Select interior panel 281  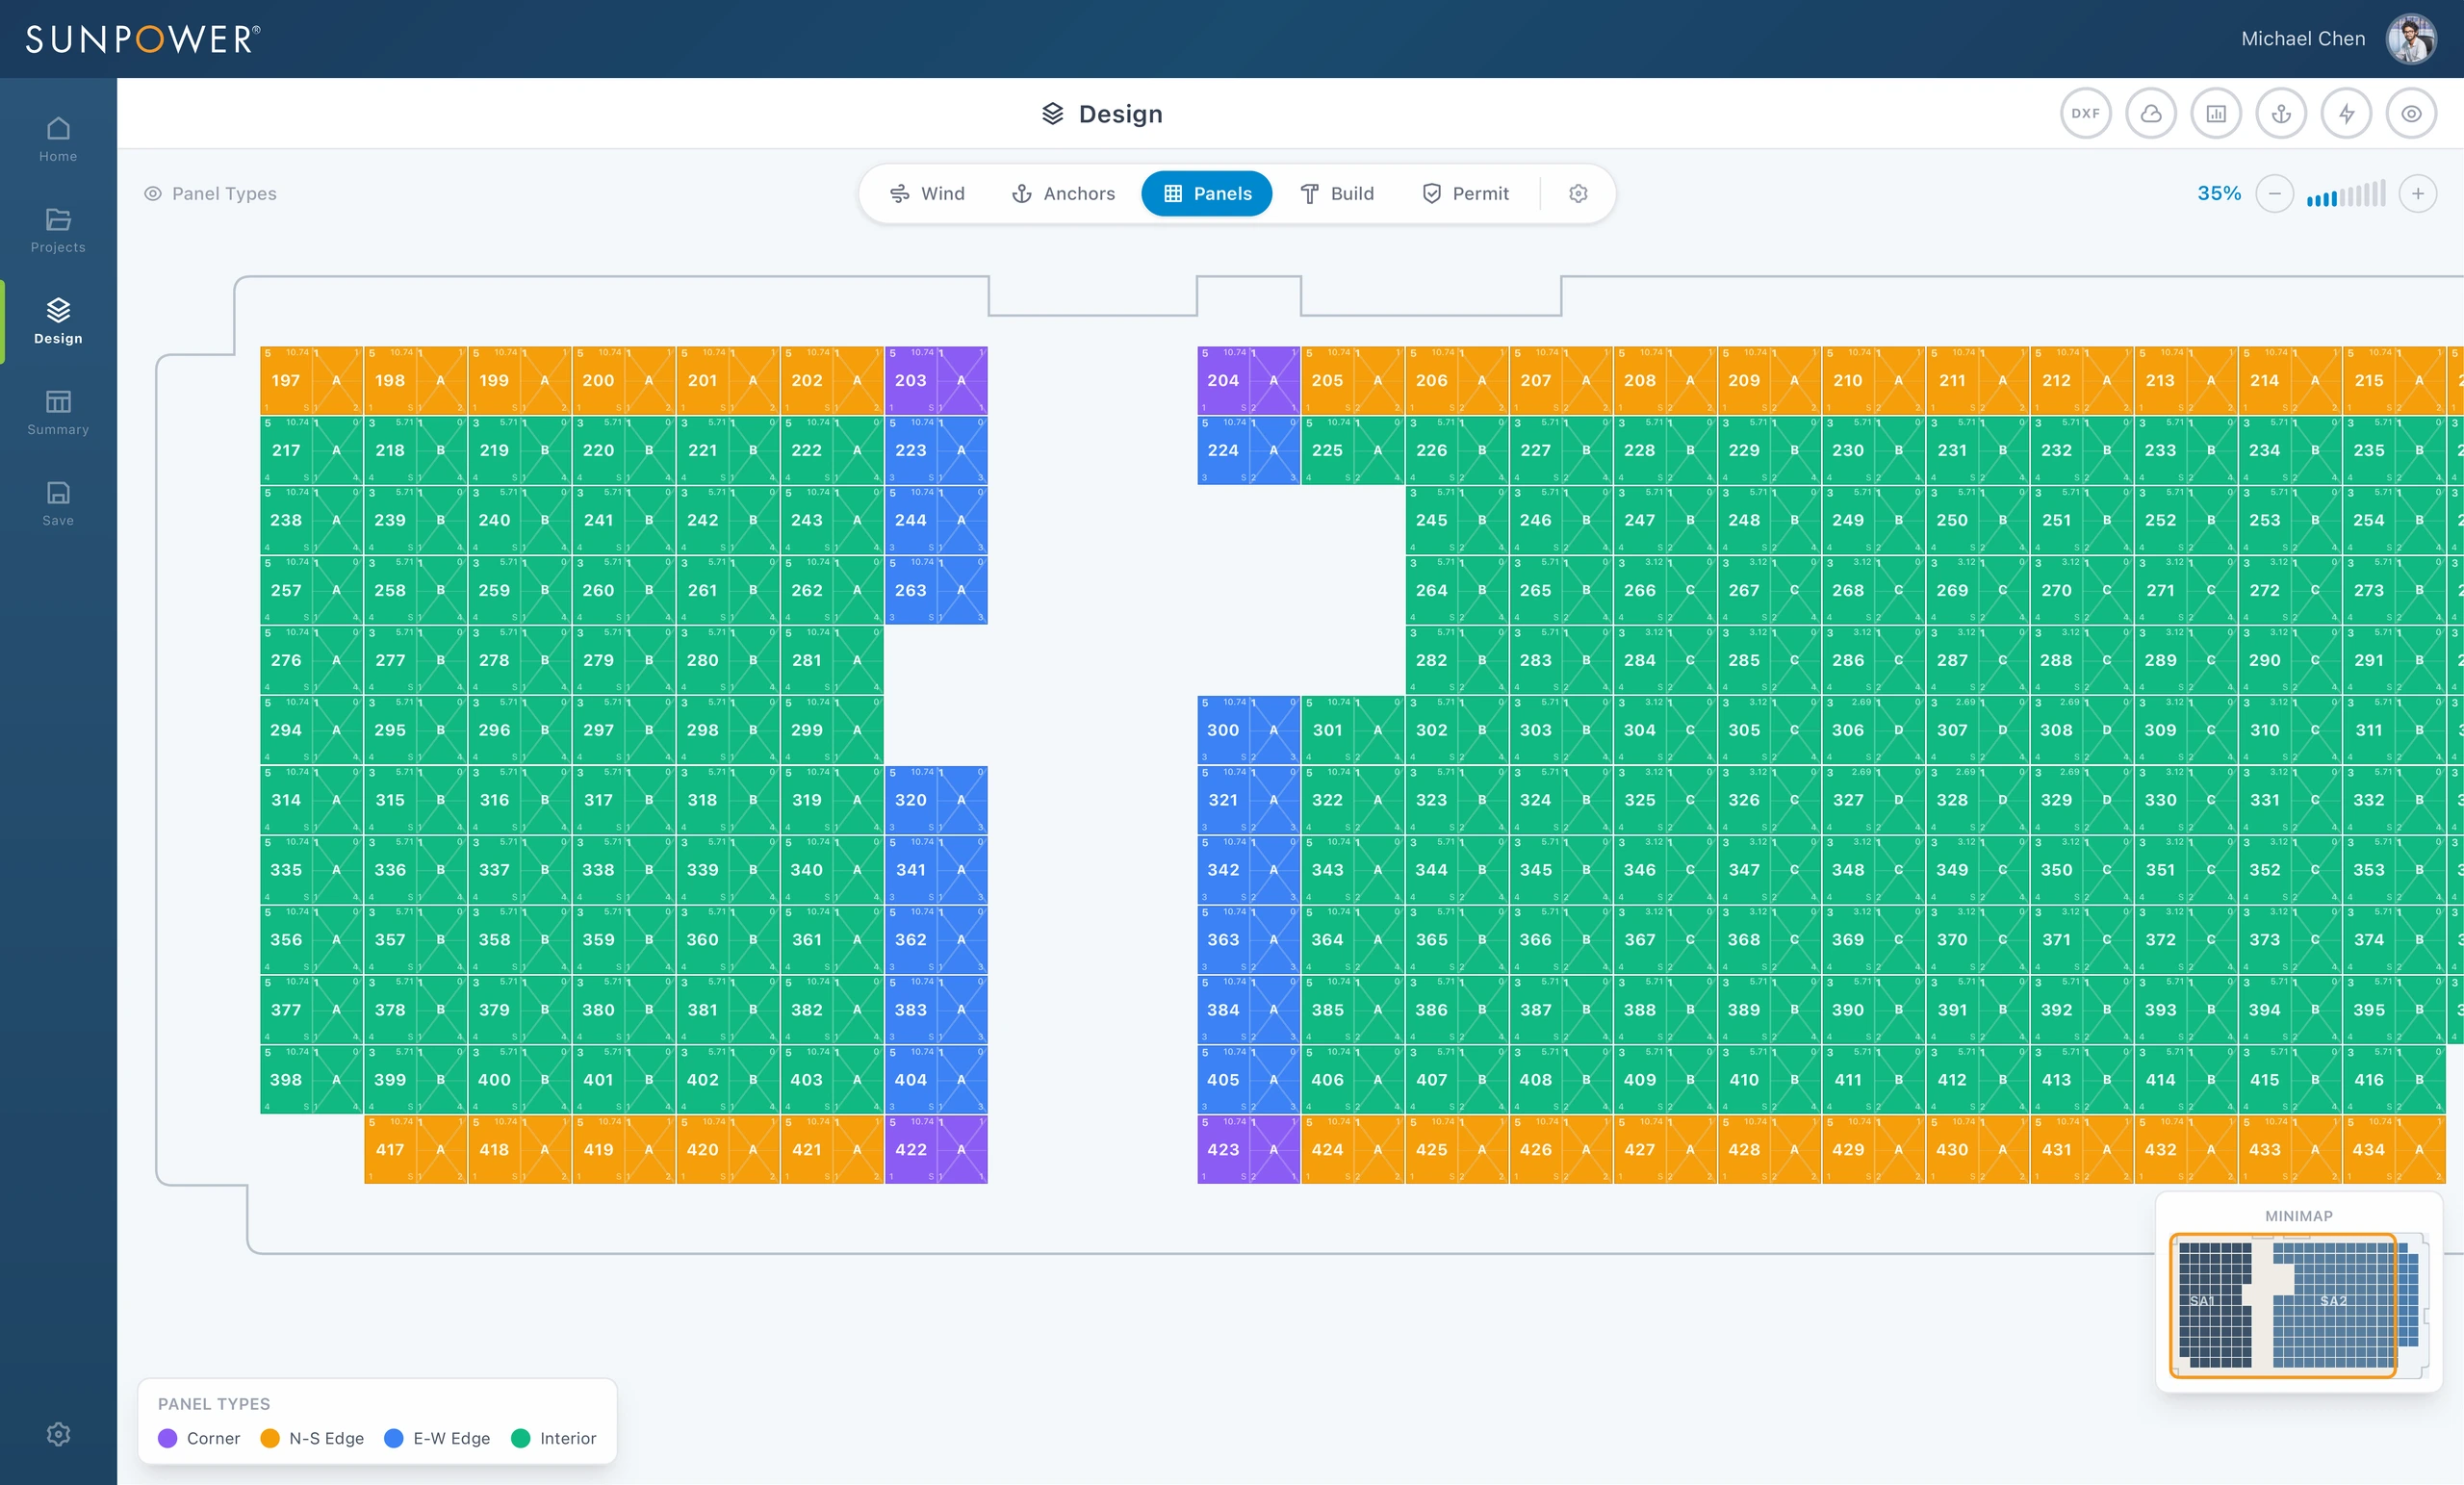pyautogui.click(x=832, y=660)
